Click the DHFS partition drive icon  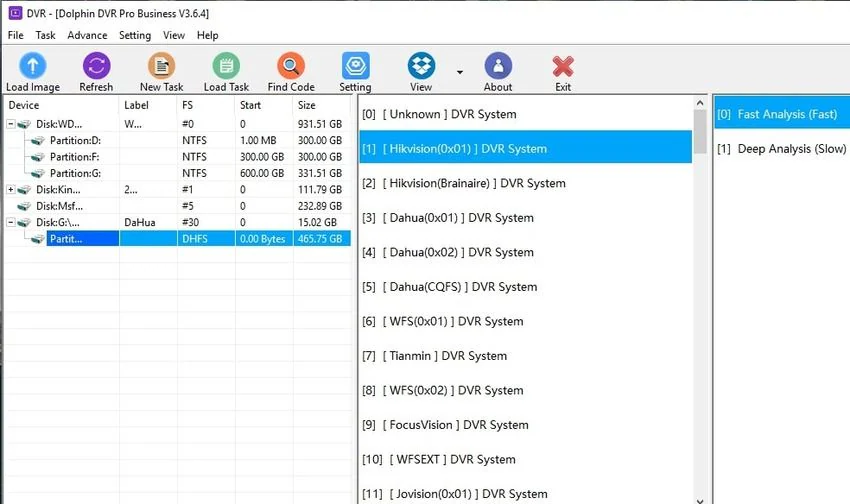tap(37, 238)
